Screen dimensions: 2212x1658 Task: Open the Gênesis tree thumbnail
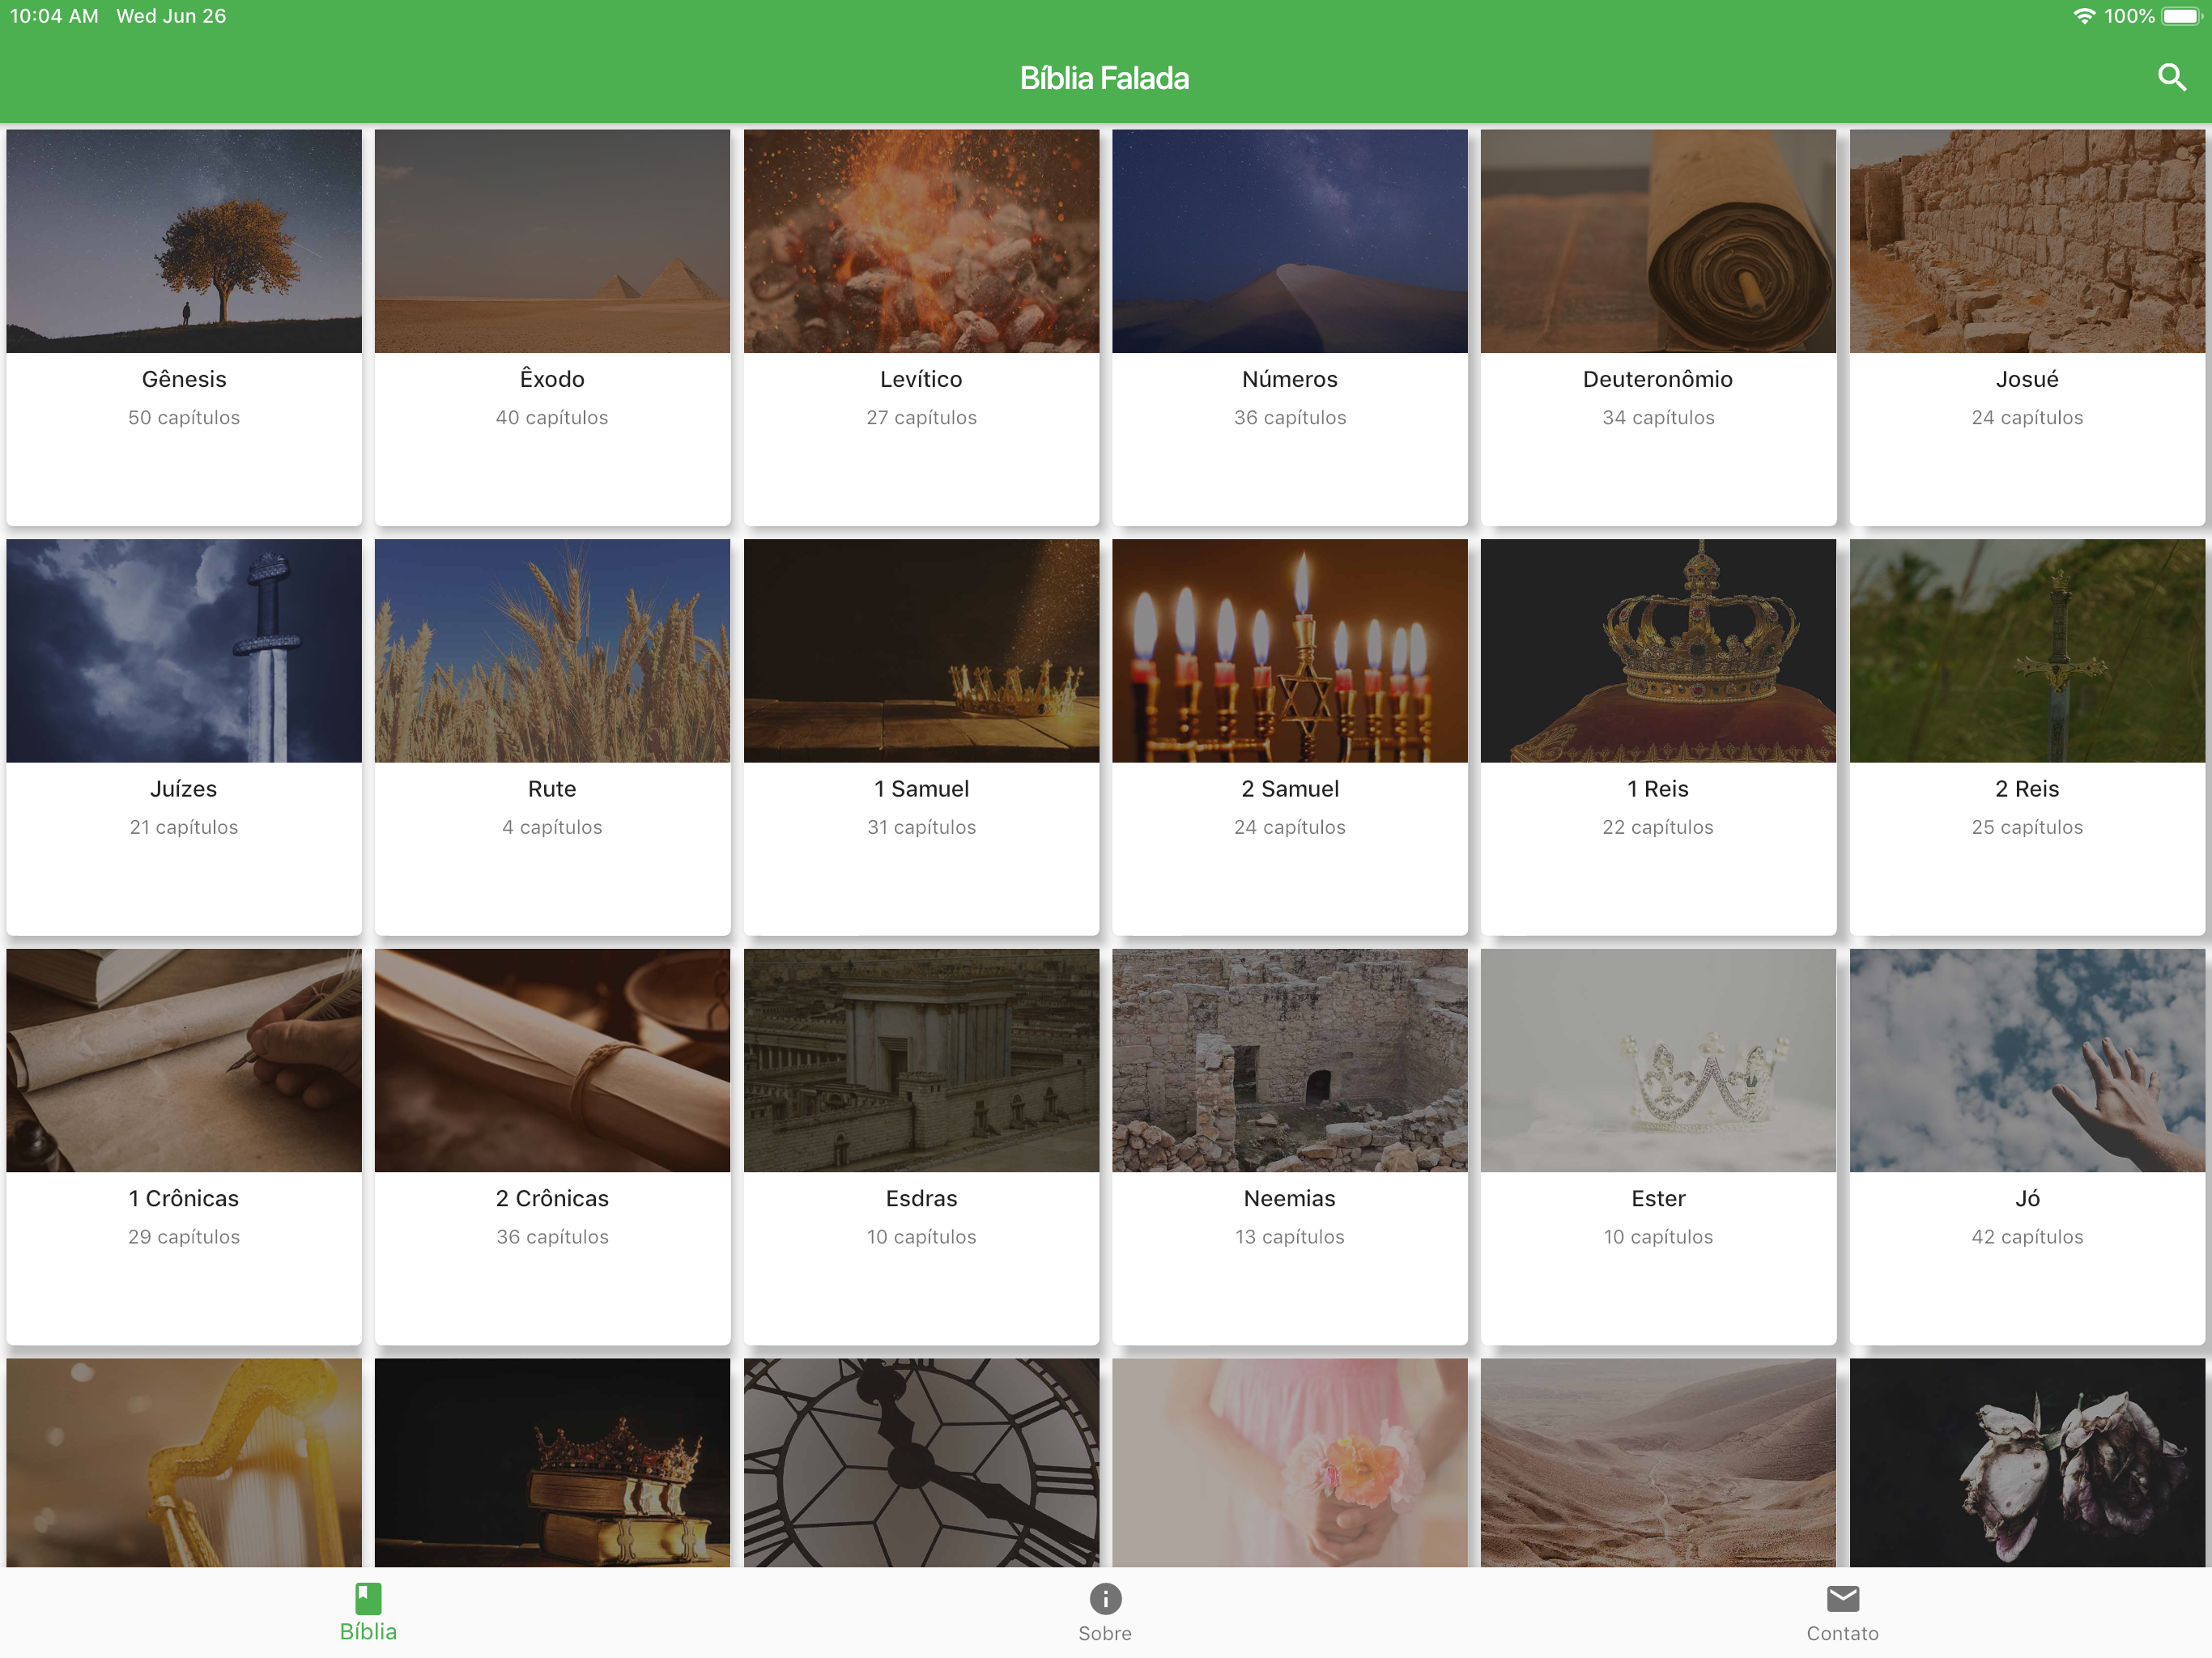pos(184,241)
